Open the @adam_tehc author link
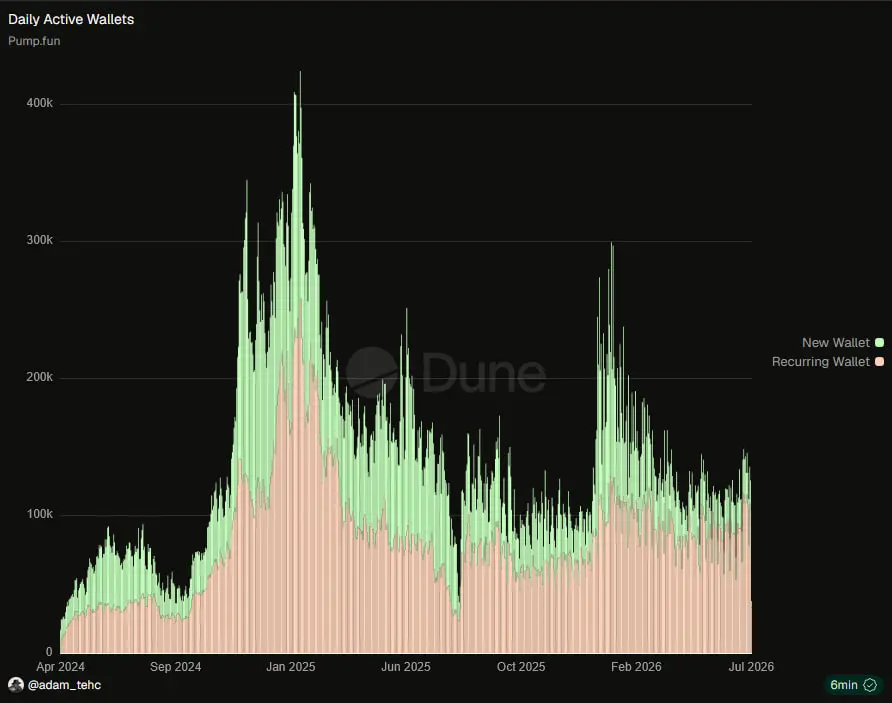The image size is (892, 703). 64,685
